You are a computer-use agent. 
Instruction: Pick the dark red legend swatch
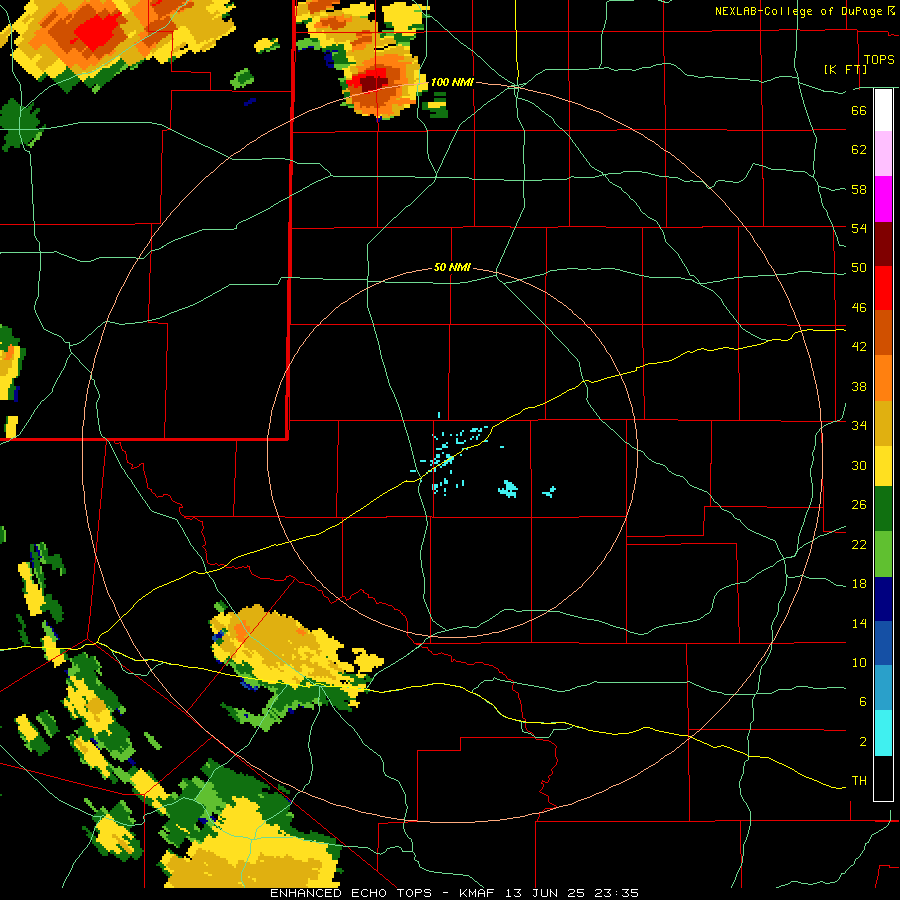coord(883,243)
